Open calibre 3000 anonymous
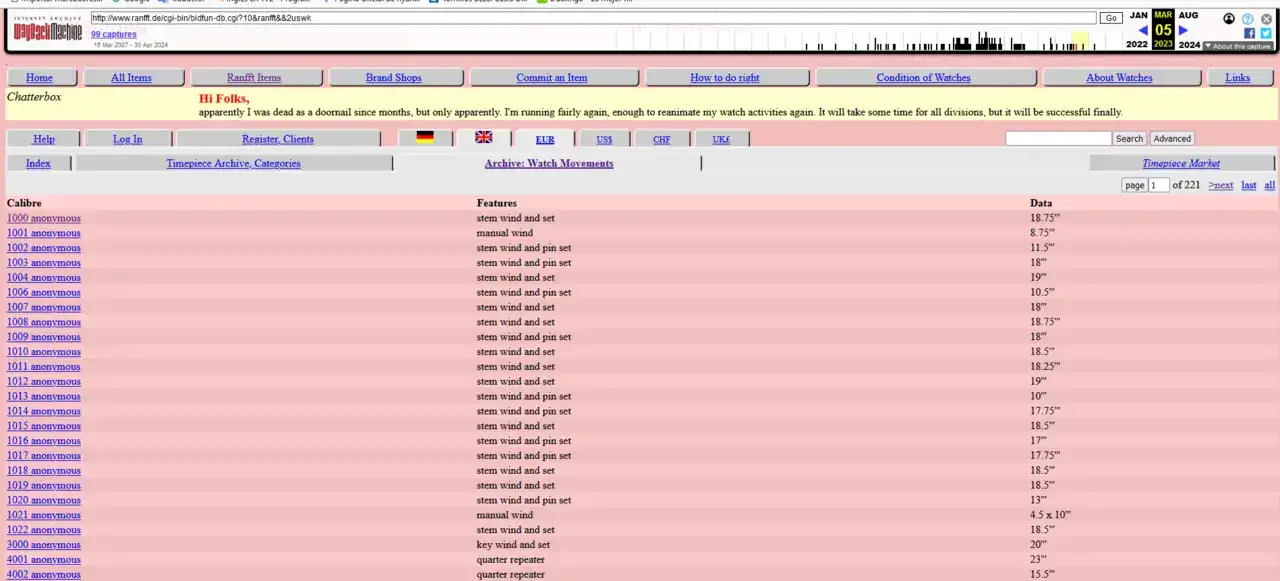The height and width of the screenshot is (581, 1280). point(44,545)
